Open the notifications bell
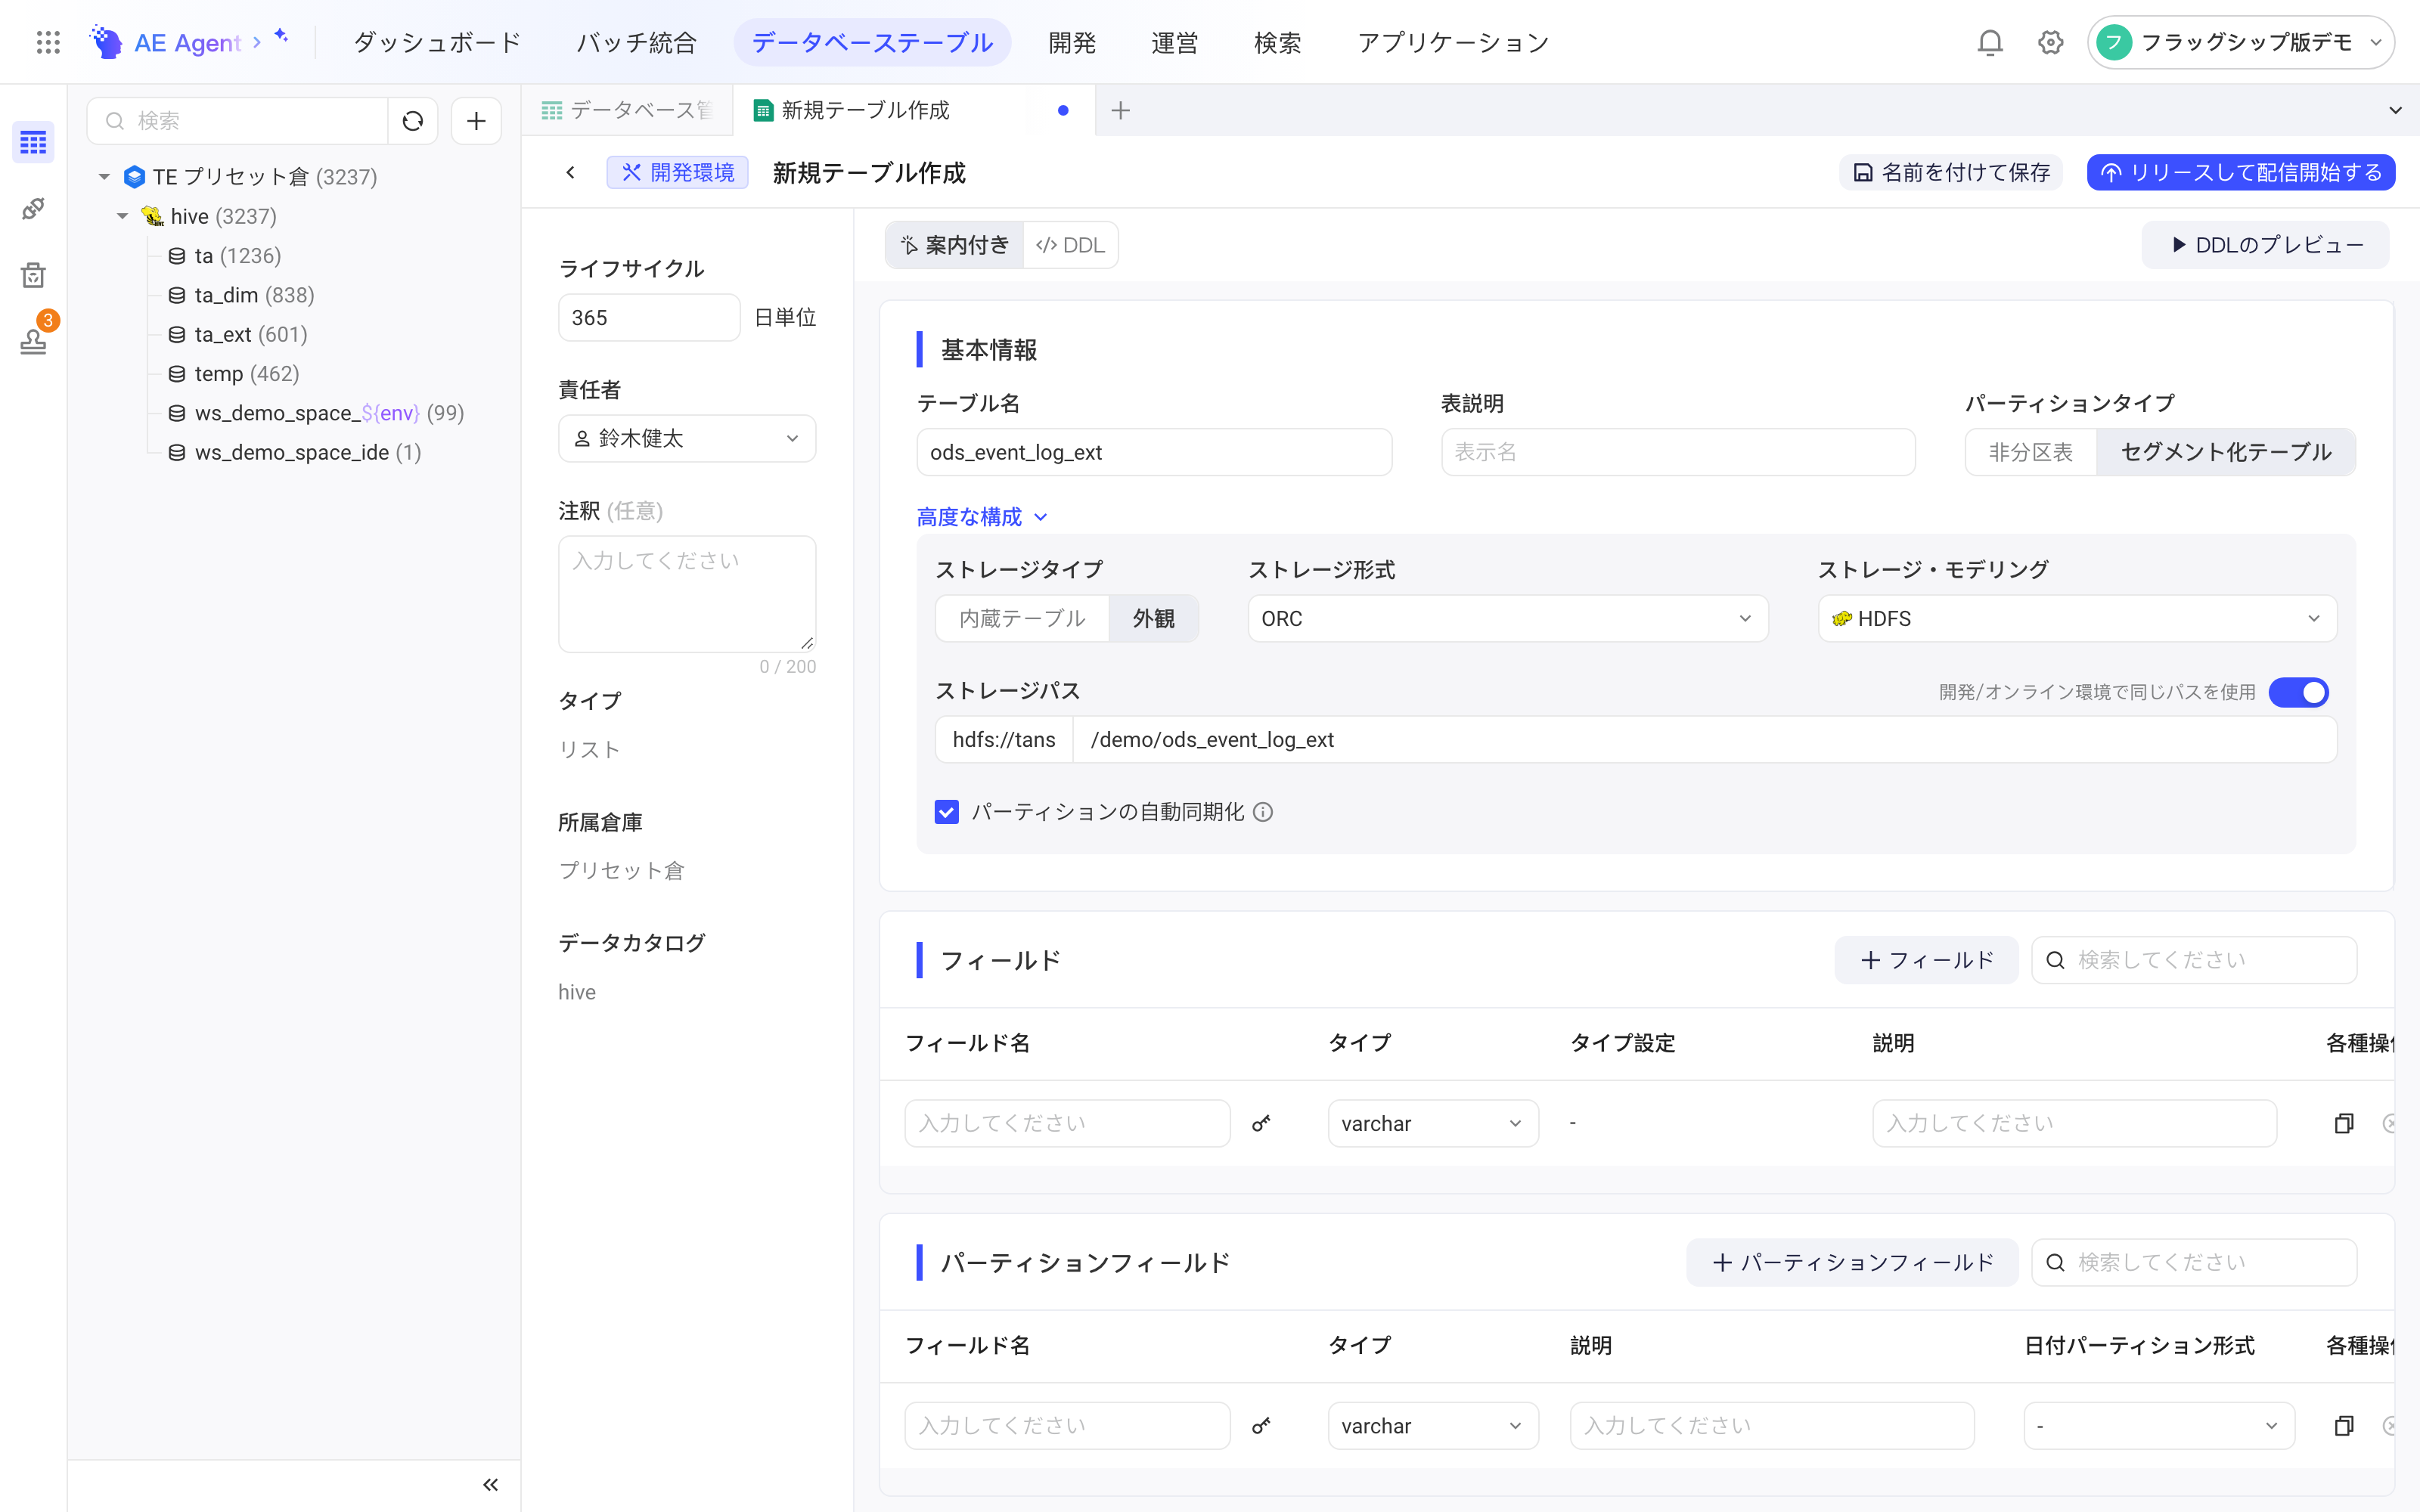This screenshot has height=1512, width=2420. point(1990,42)
